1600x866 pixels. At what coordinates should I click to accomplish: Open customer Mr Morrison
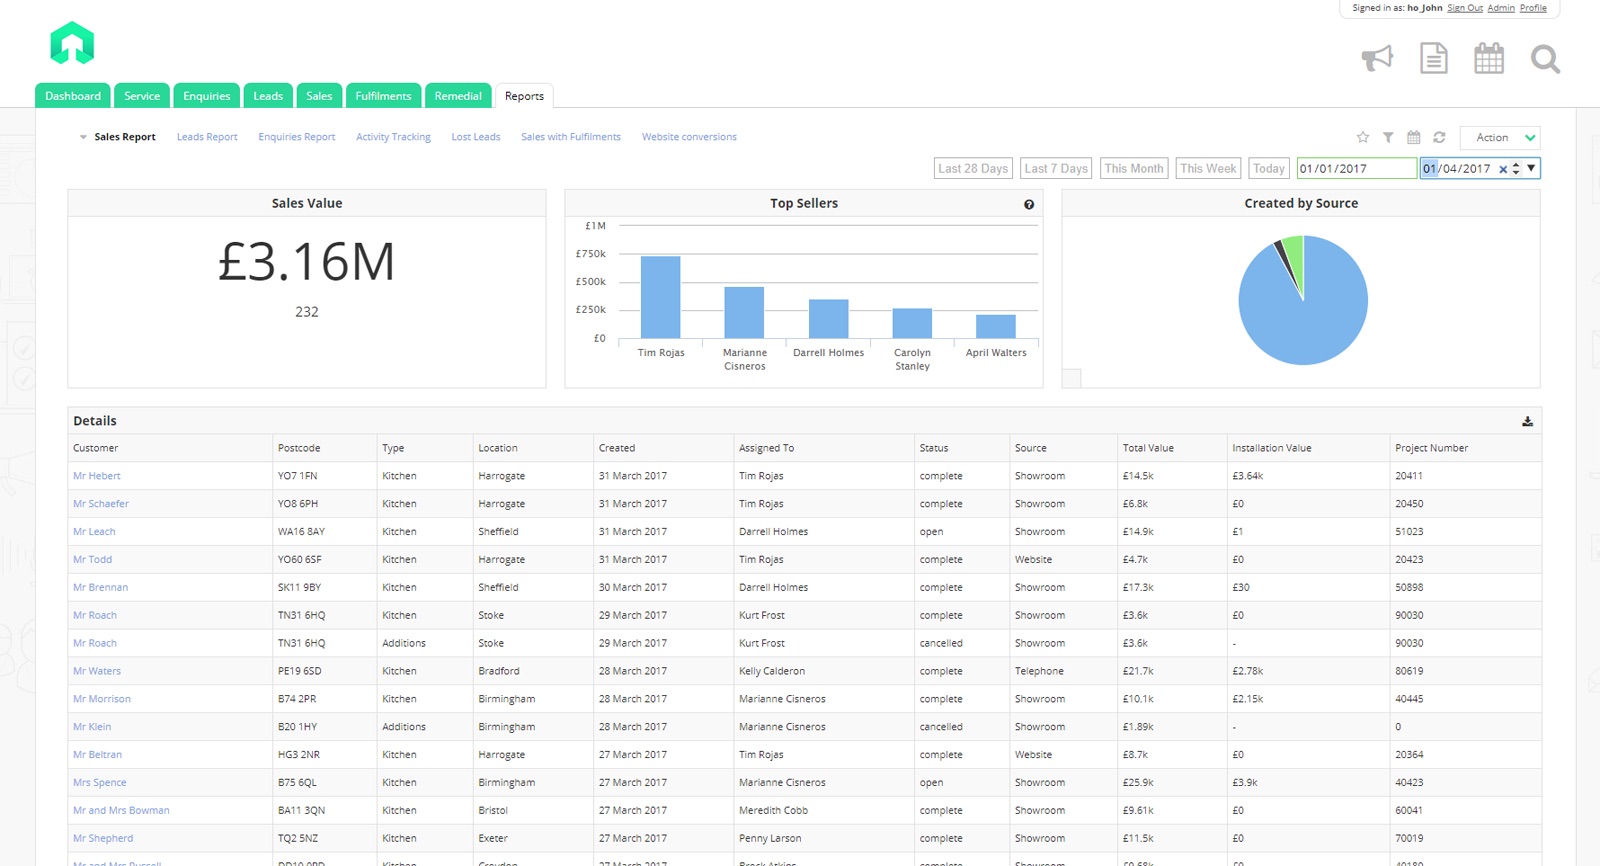coord(102,700)
